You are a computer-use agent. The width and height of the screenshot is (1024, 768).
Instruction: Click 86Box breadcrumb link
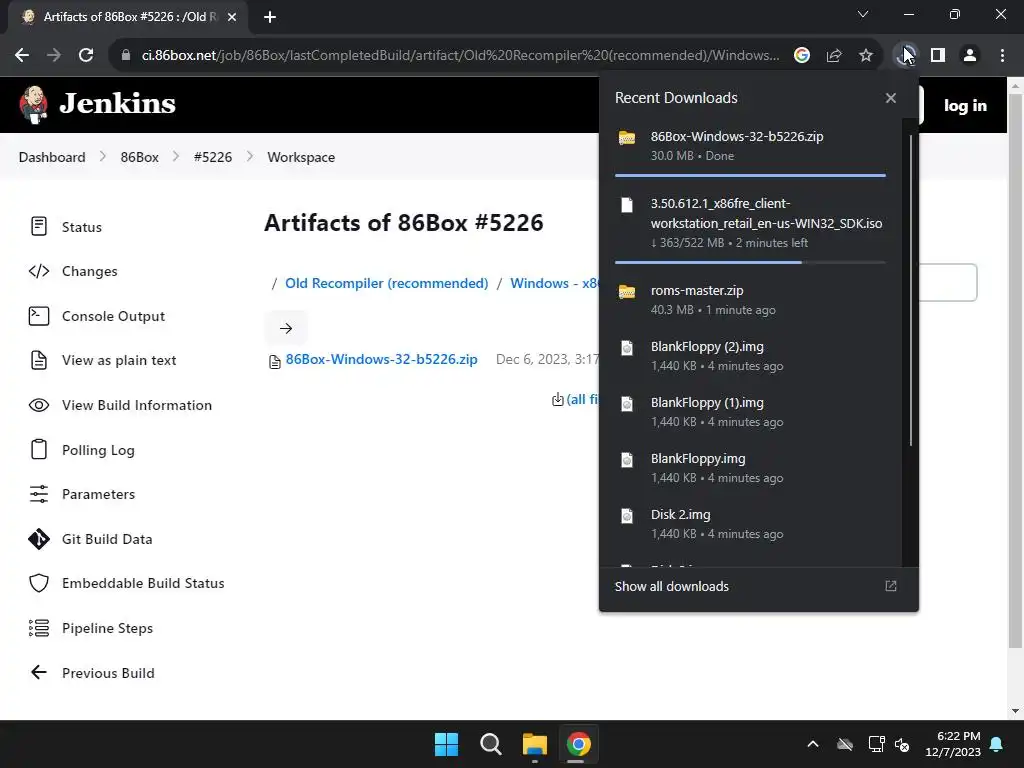click(140, 157)
